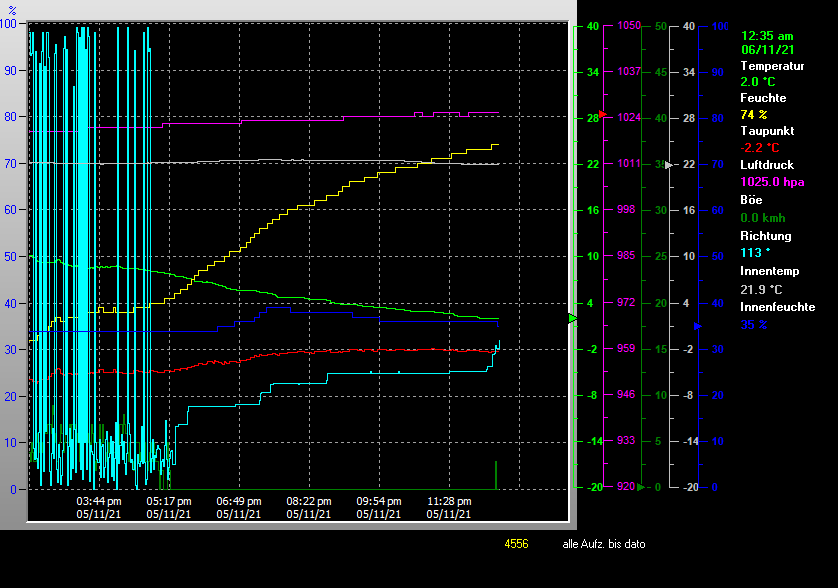Click the dark green gust marker at axis bottom
This screenshot has width=838, height=588.
641,487
